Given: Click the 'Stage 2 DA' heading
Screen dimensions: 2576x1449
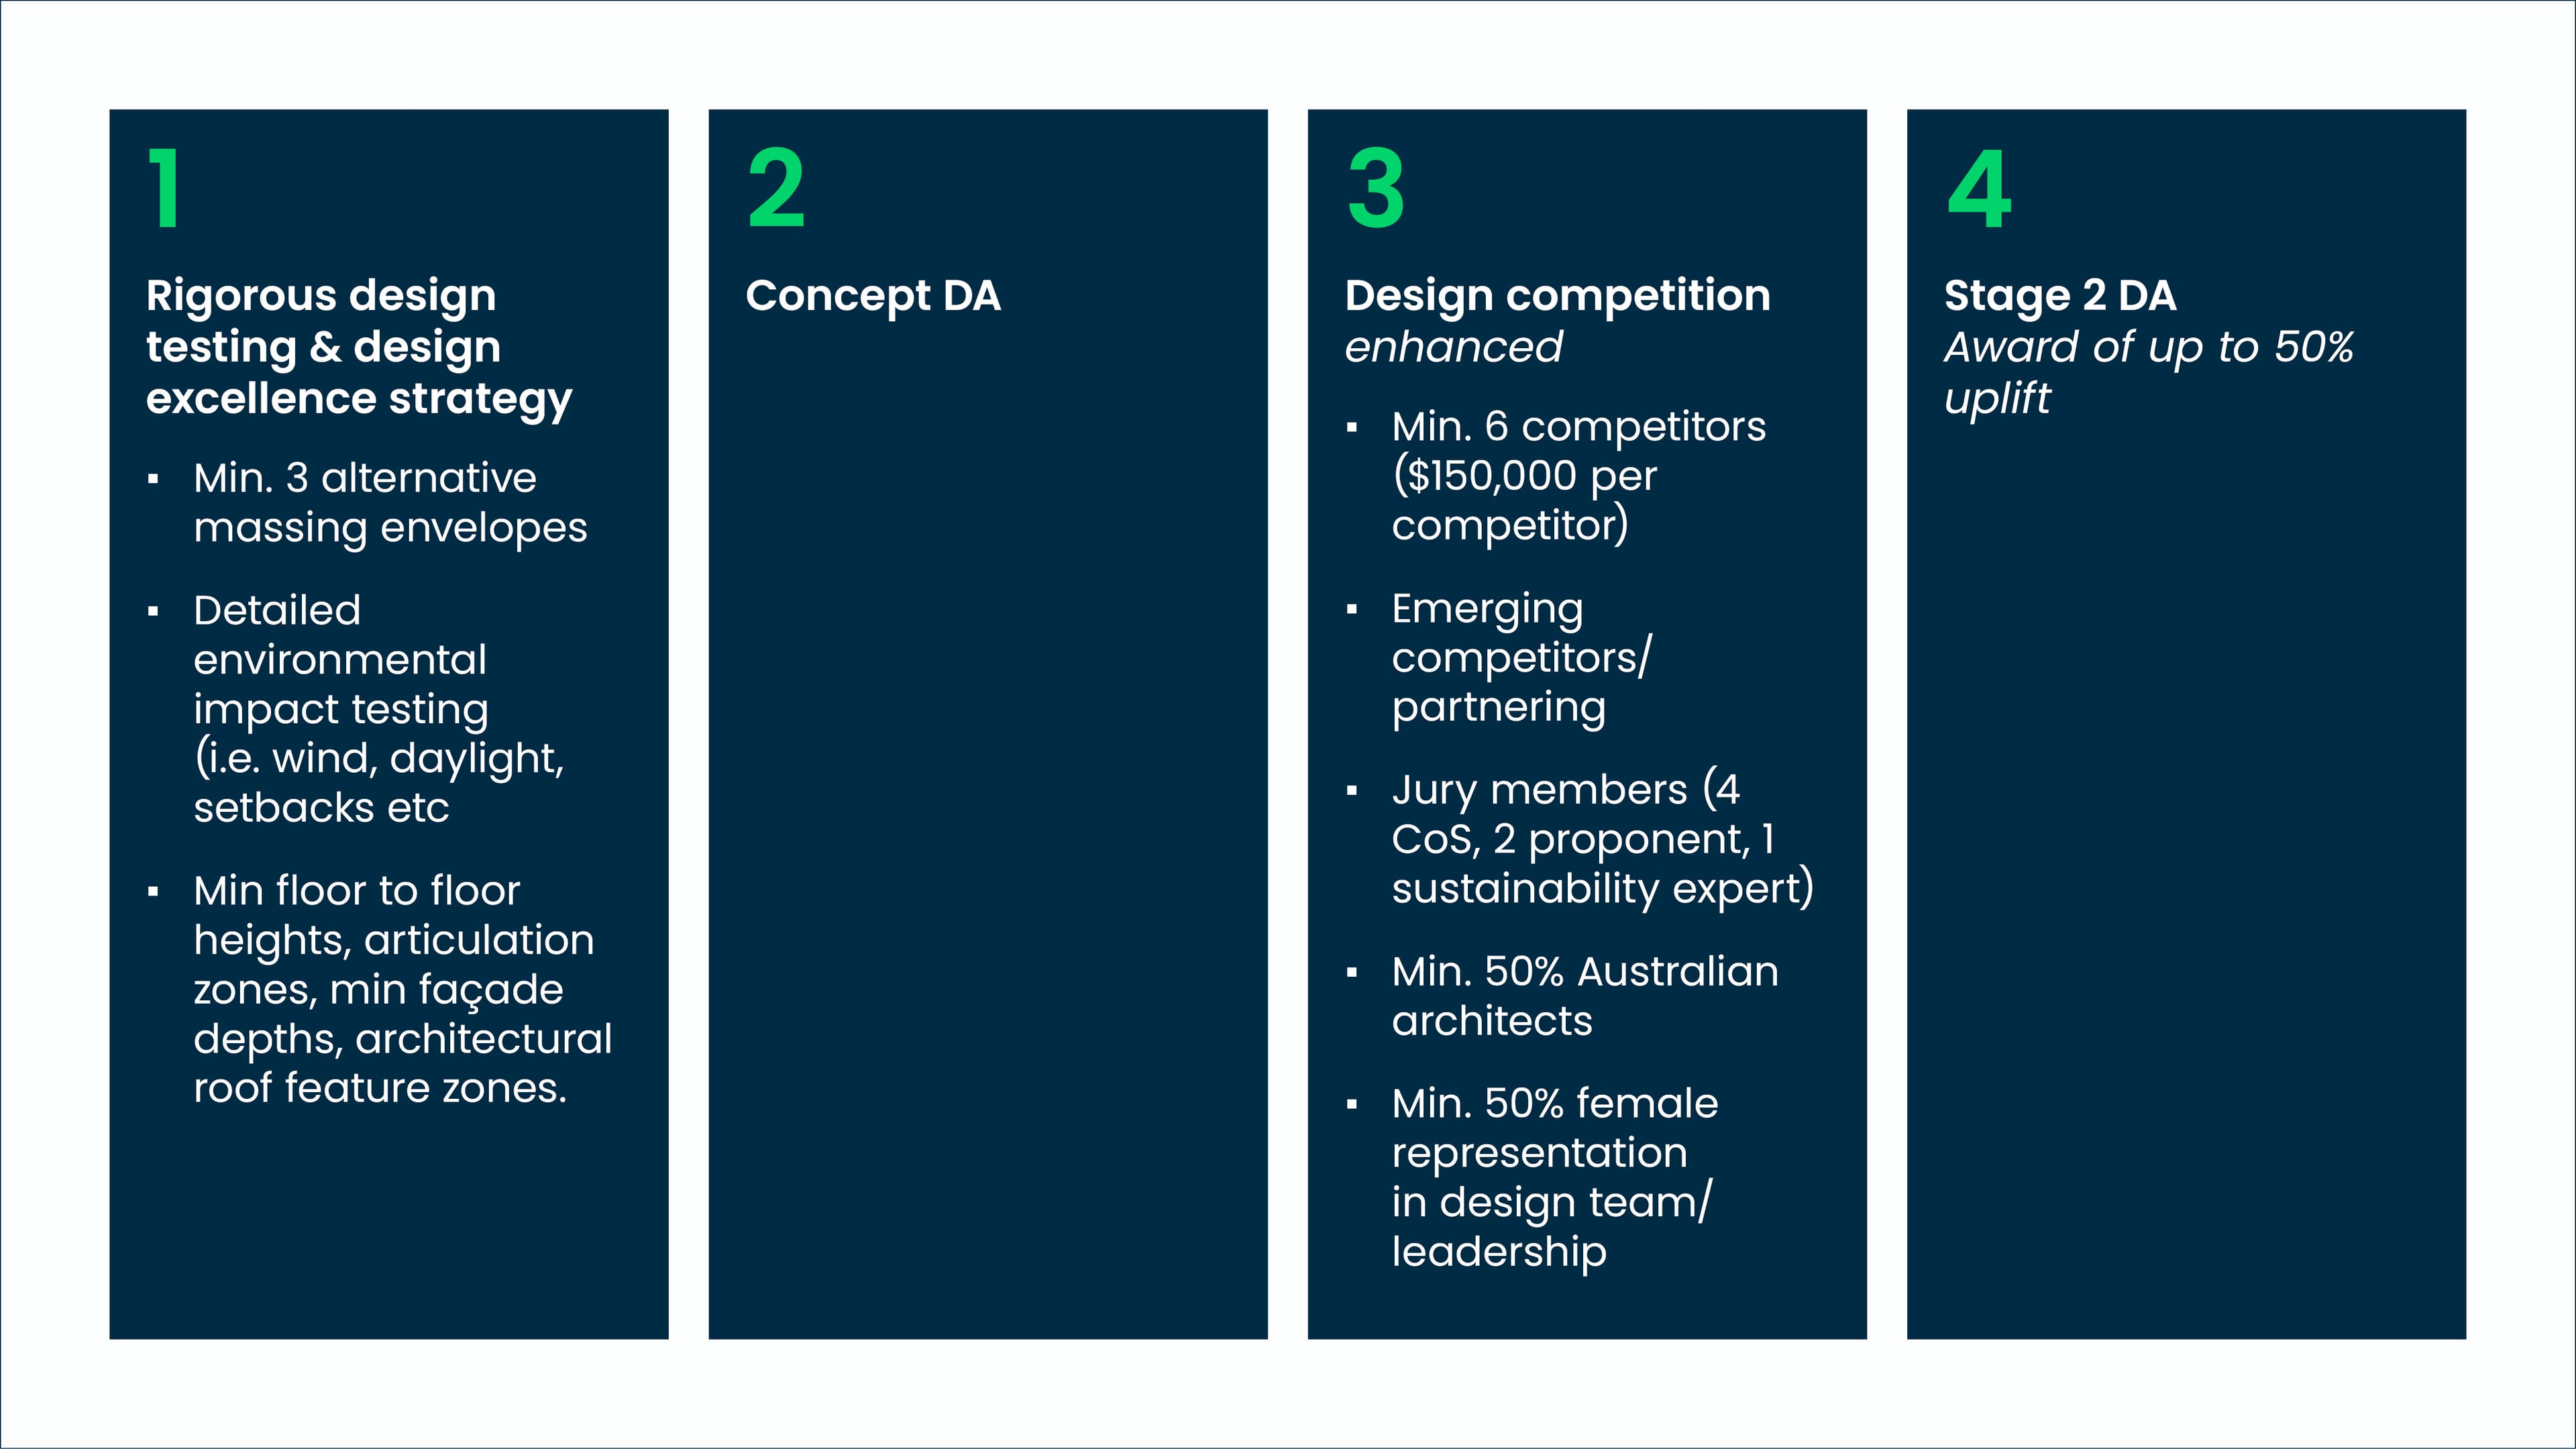Looking at the screenshot, I should [x=2060, y=296].
